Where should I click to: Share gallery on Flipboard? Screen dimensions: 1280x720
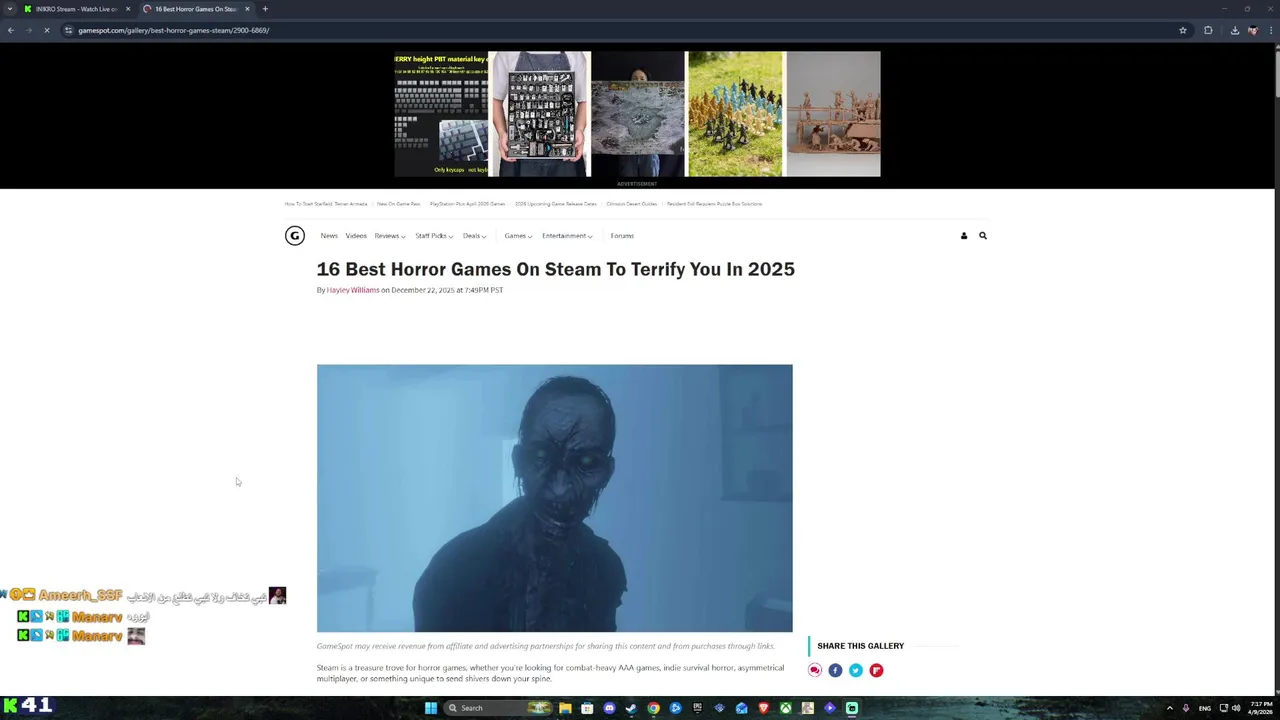point(876,670)
